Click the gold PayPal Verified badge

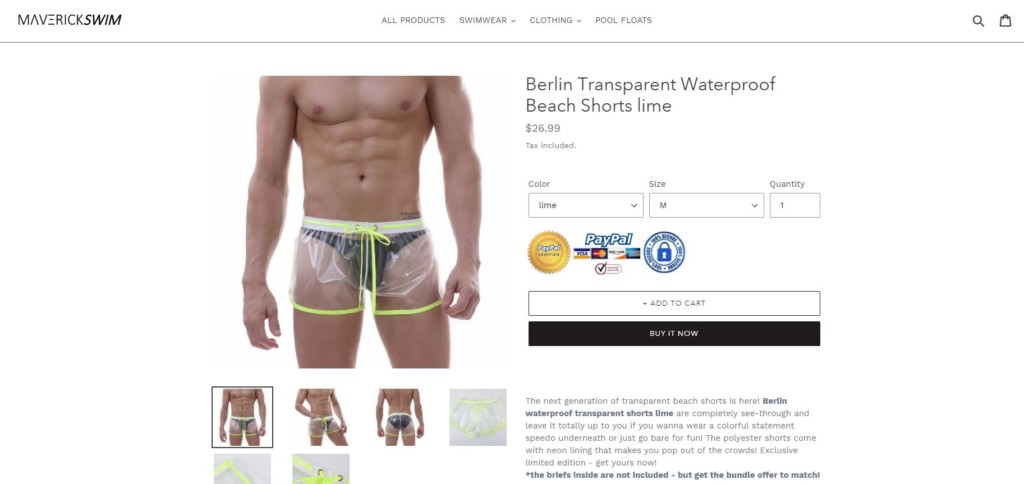pos(549,252)
